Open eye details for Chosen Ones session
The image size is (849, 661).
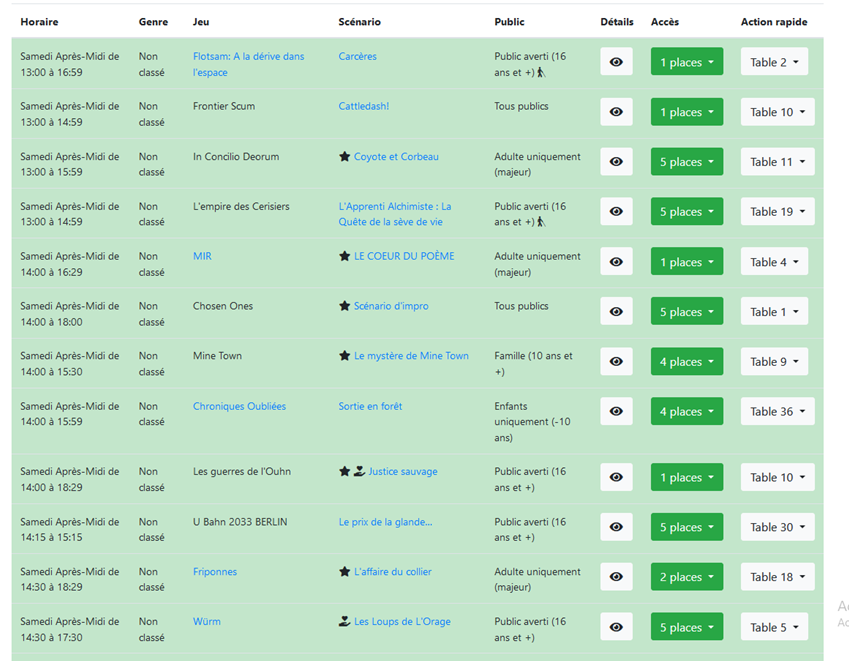pyautogui.click(x=616, y=312)
